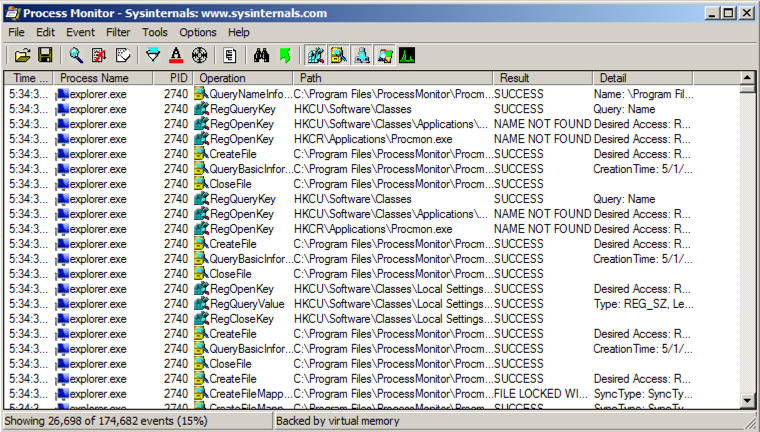Viewport: 760px width, 432px height.
Task: Click the Time column header
Action: coord(29,78)
